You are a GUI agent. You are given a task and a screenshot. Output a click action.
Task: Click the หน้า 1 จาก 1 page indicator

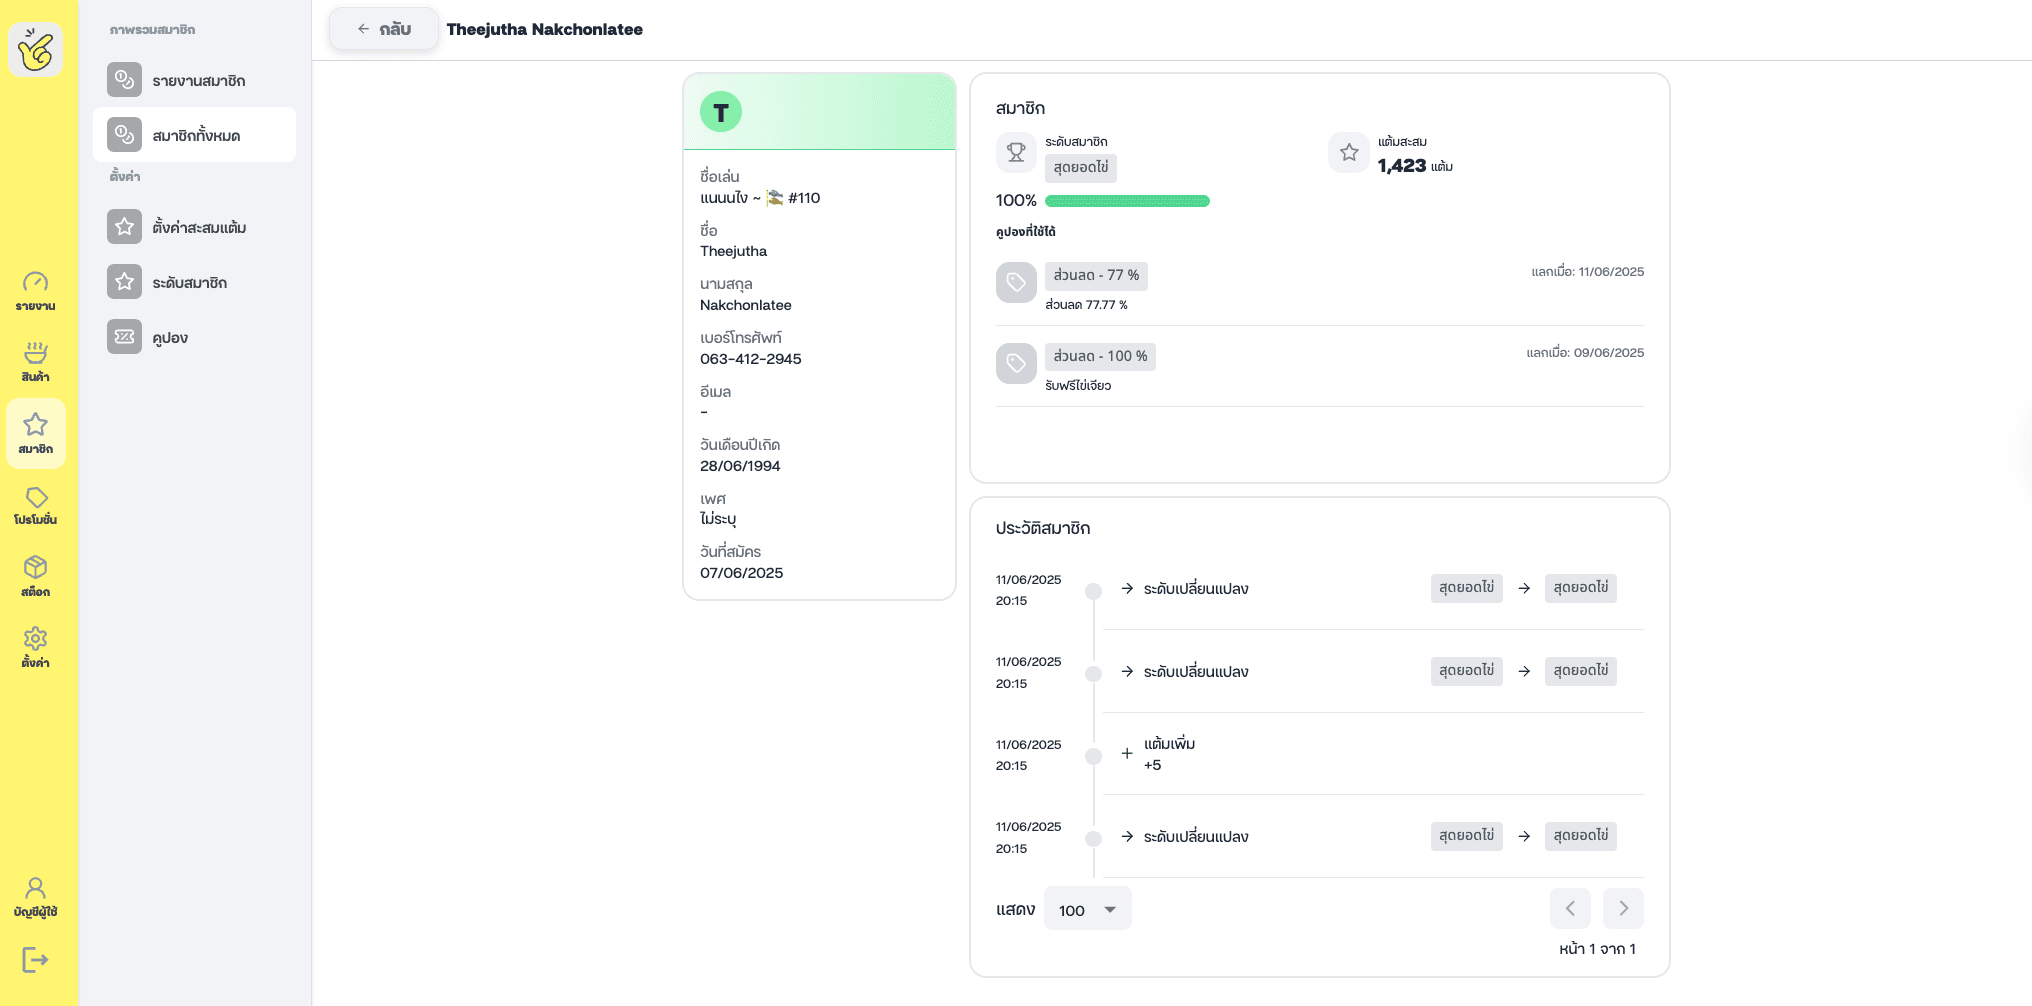coord(1597,949)
